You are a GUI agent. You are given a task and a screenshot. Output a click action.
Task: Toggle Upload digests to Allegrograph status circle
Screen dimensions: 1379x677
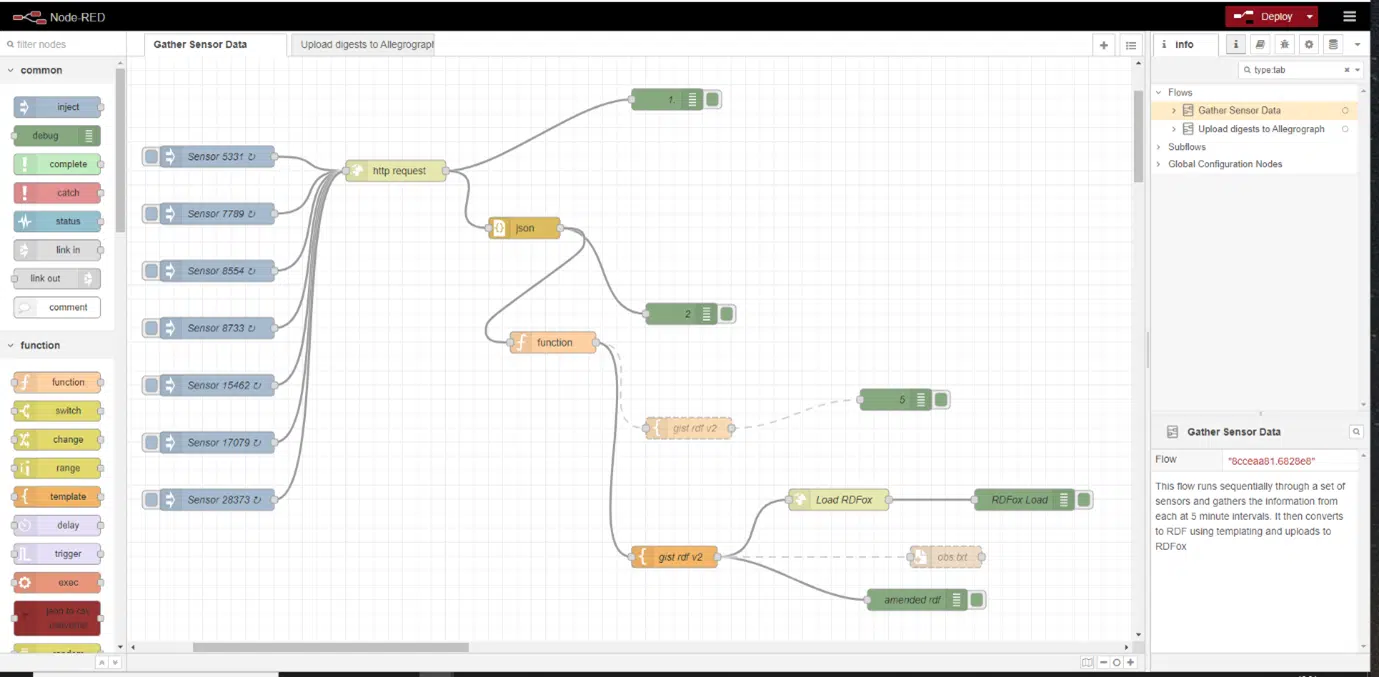pyautogui.click(x=1345, y=129)
